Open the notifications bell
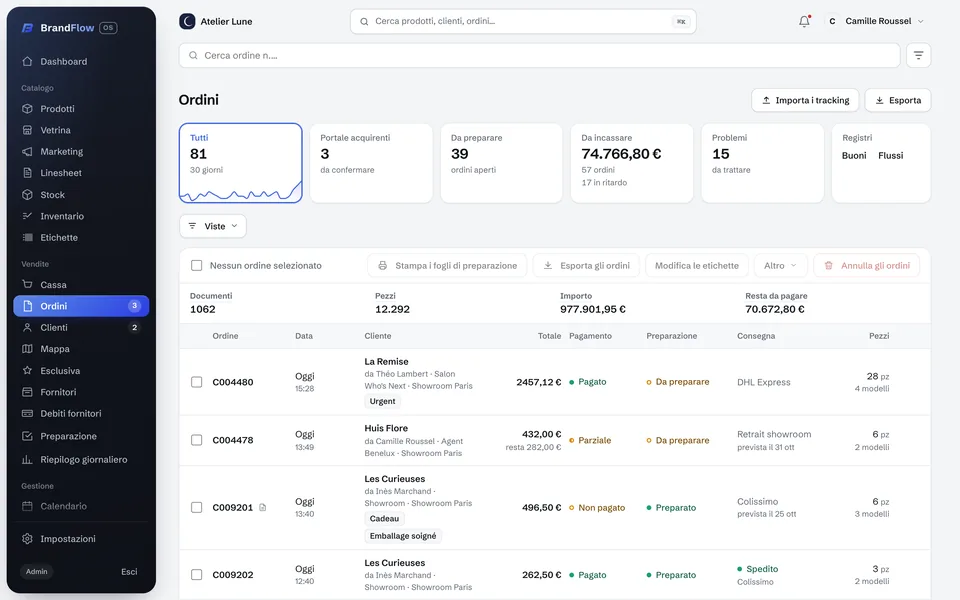The height and width of the screenshot is (600, 960). click(804, 21)
